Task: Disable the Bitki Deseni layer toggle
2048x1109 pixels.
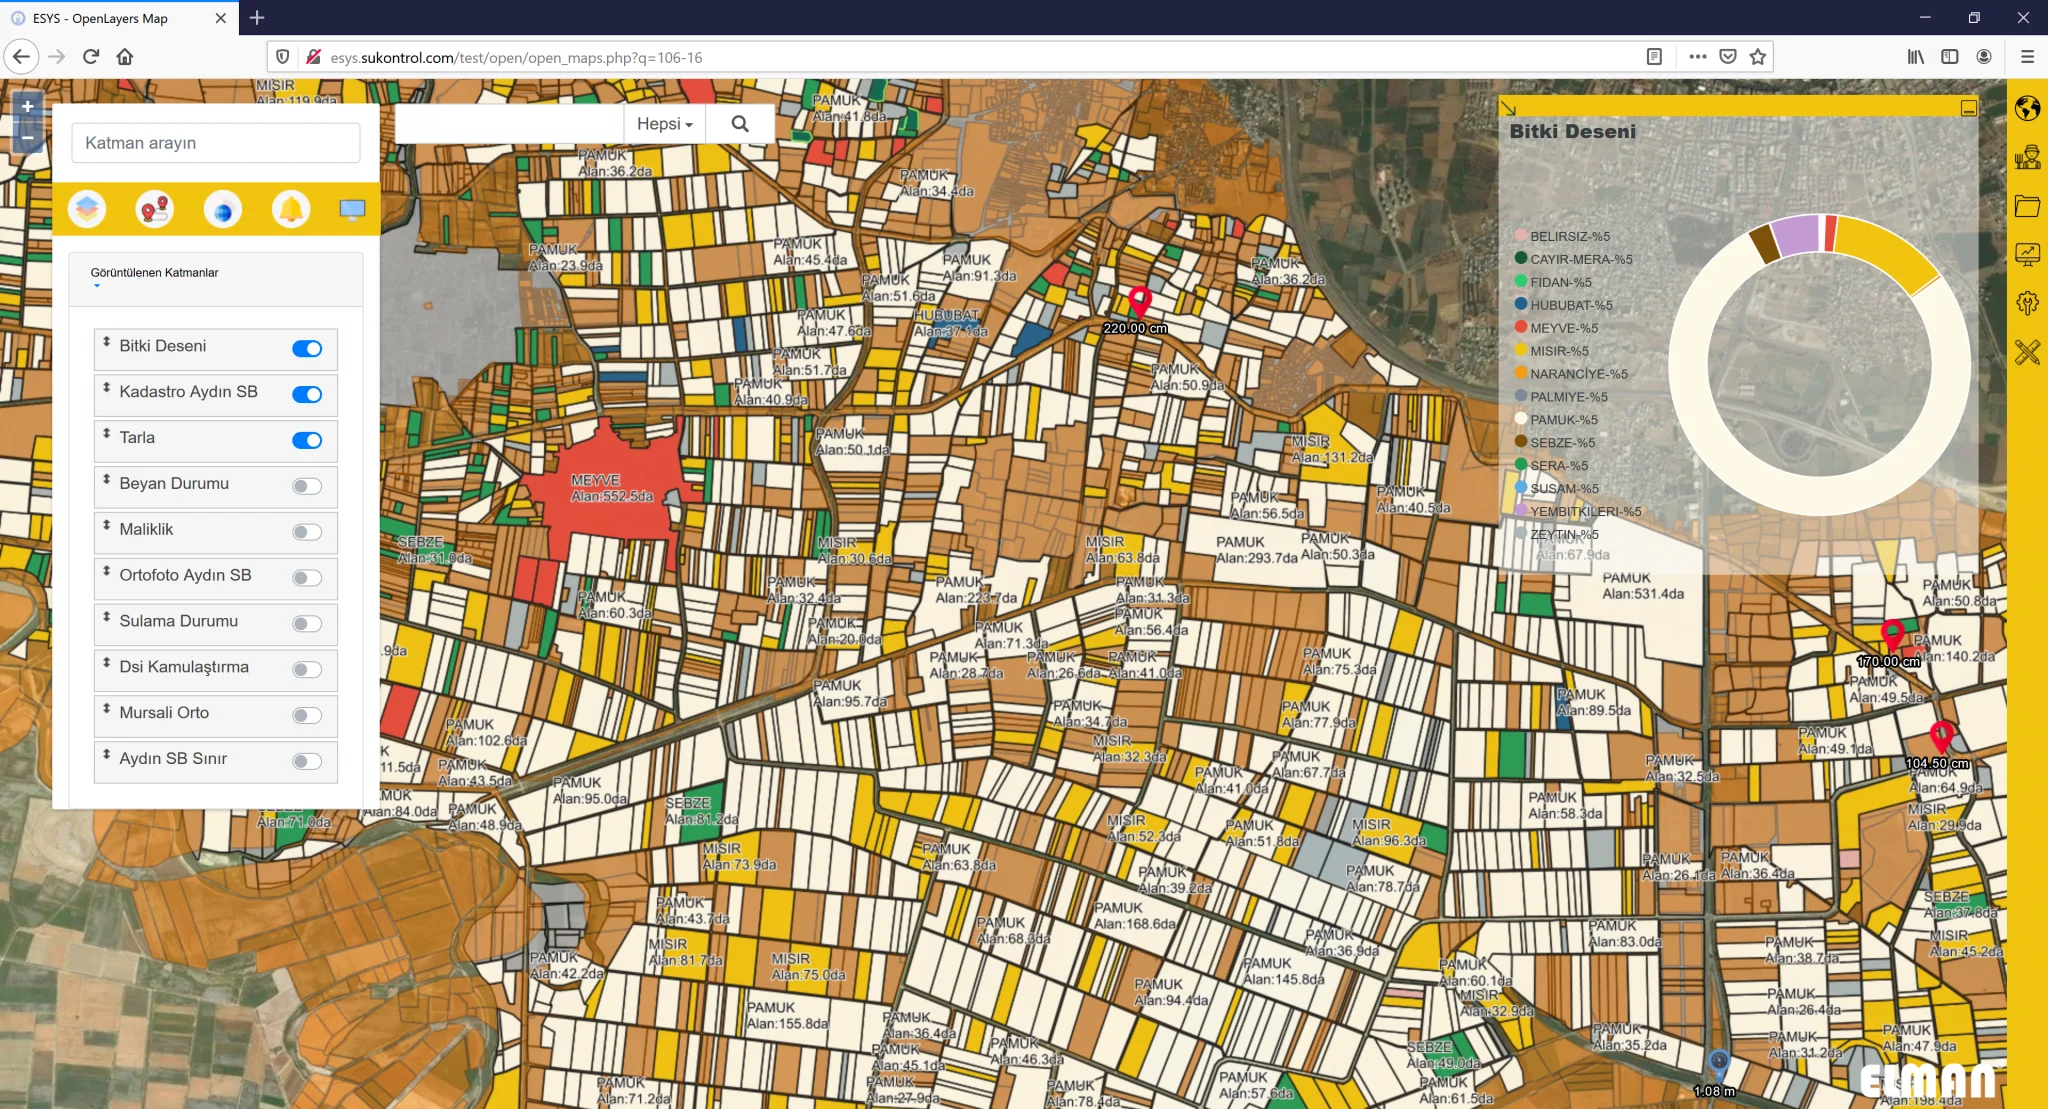Action: pyautogui.click(x=307, y=349)
